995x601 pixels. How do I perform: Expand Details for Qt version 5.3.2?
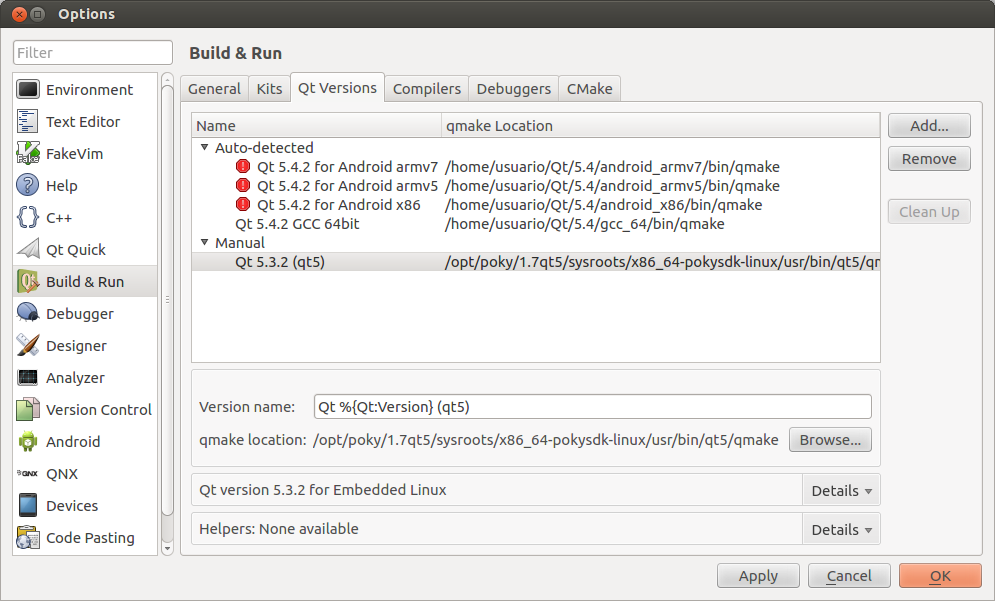pos(841,491)
